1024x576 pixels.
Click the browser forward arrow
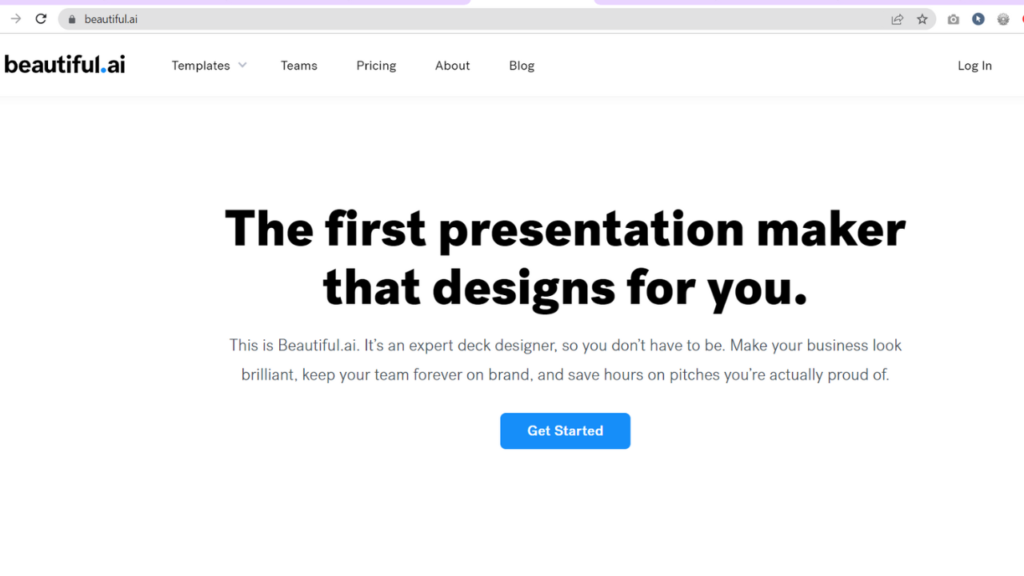[16, 19]
